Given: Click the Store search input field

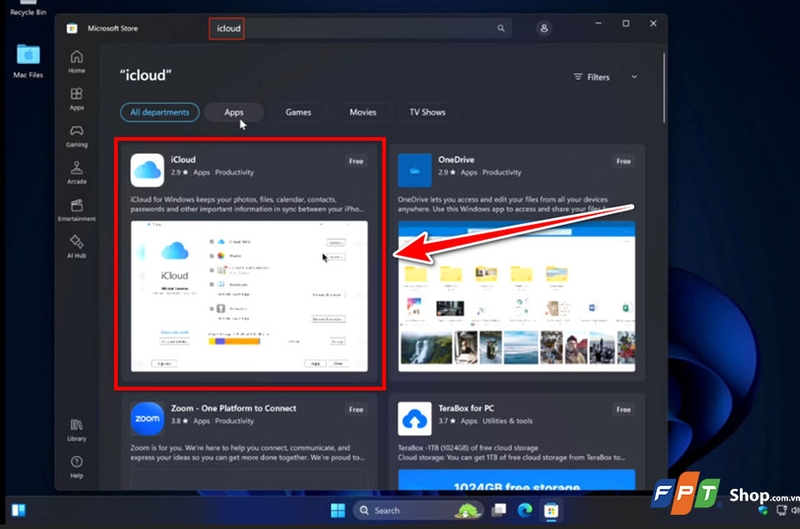Looking at the screenshot, I should click(x=360, y=29).
